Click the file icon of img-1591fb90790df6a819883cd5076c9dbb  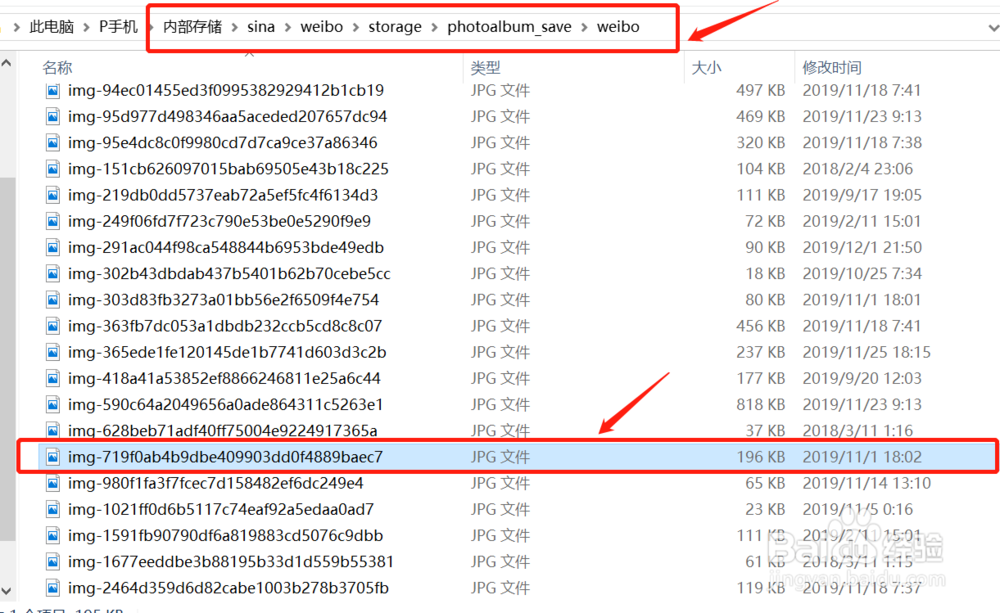53,535
